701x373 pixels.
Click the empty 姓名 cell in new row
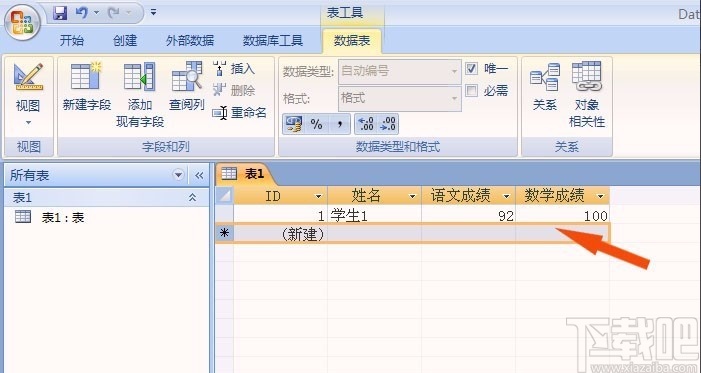(x=374, y=234)
